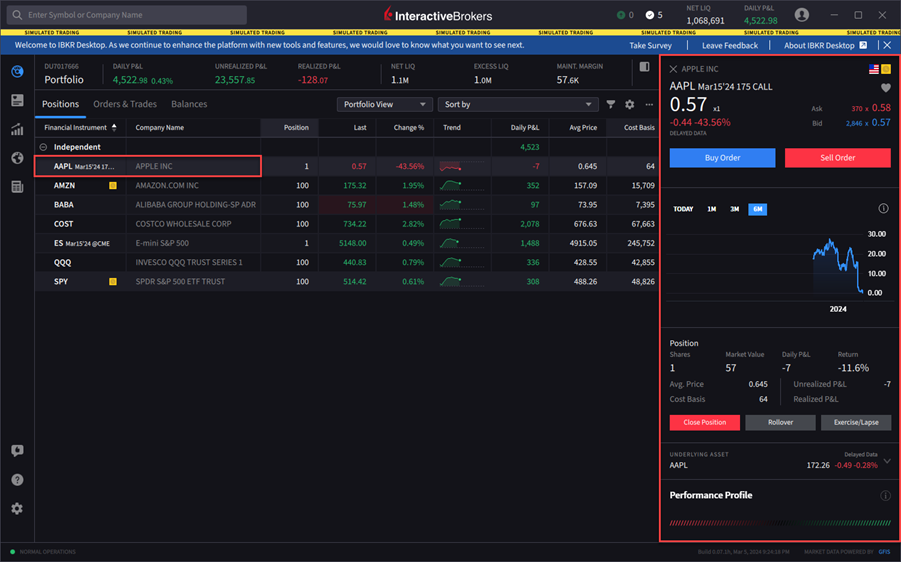
Task: Dismiss the welcome banner
Action: pyautogui.click(x=887, y=45)
